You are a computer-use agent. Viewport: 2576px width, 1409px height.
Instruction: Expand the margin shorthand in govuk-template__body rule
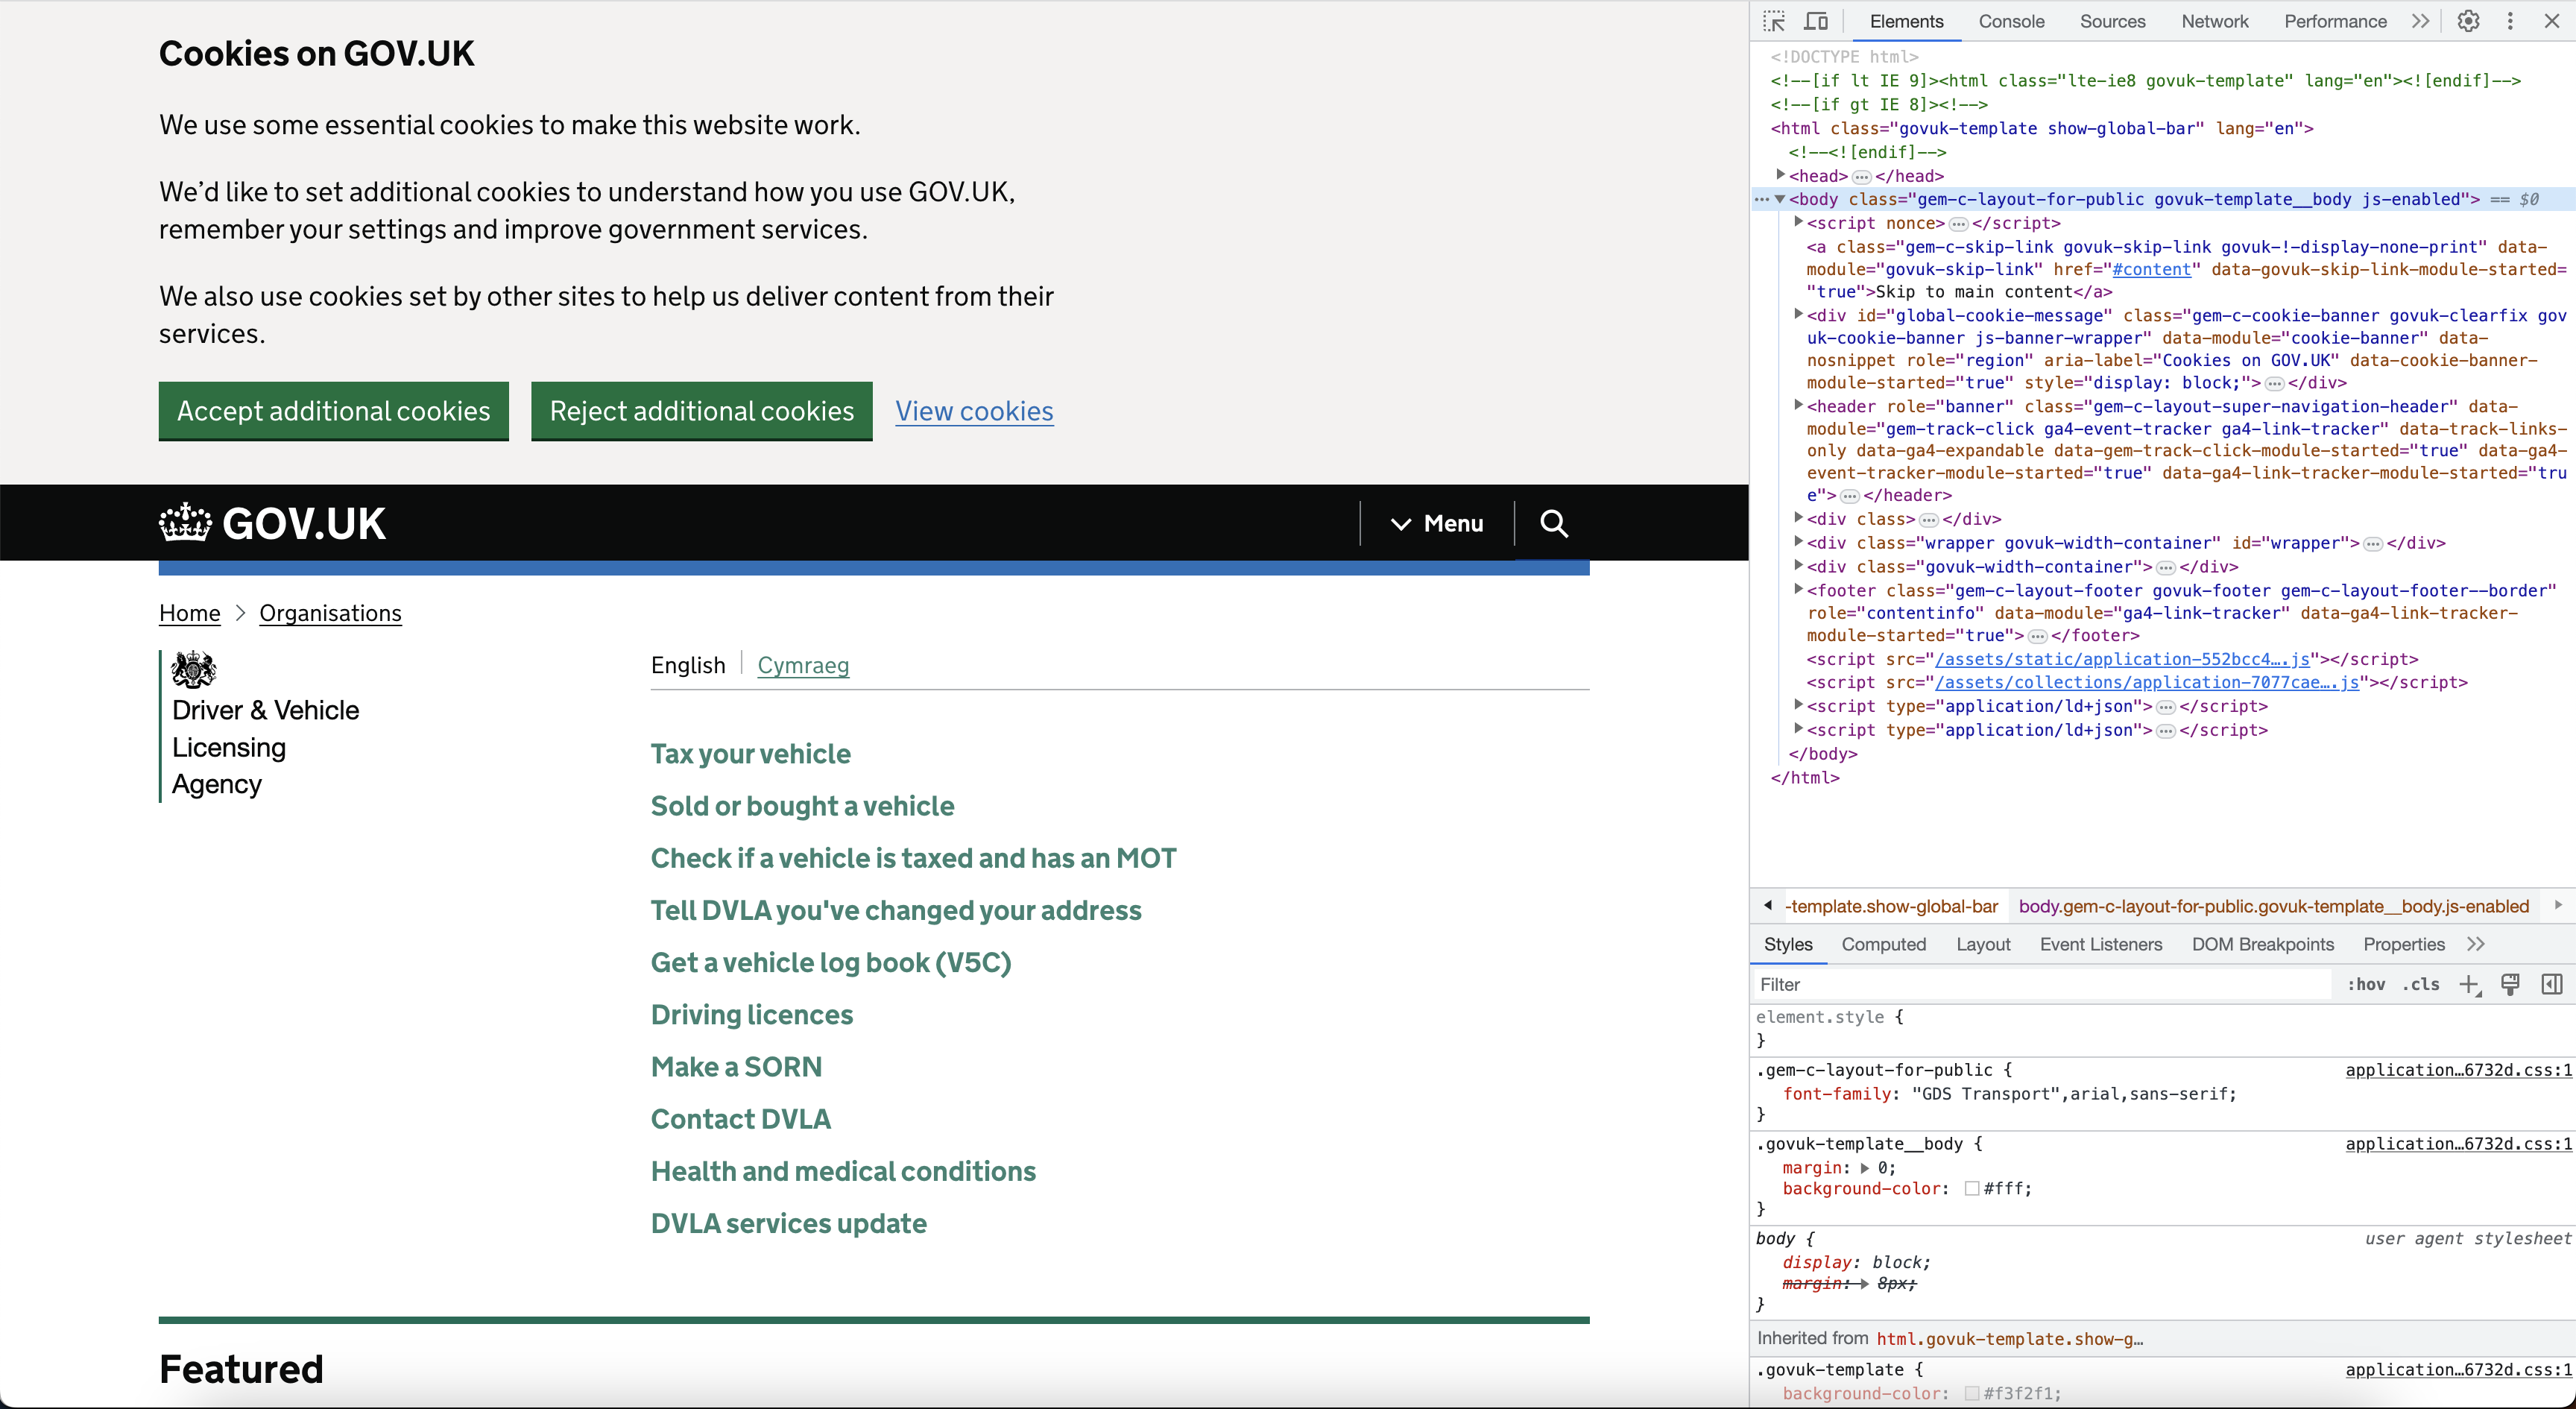[x=1865, y=1168]
